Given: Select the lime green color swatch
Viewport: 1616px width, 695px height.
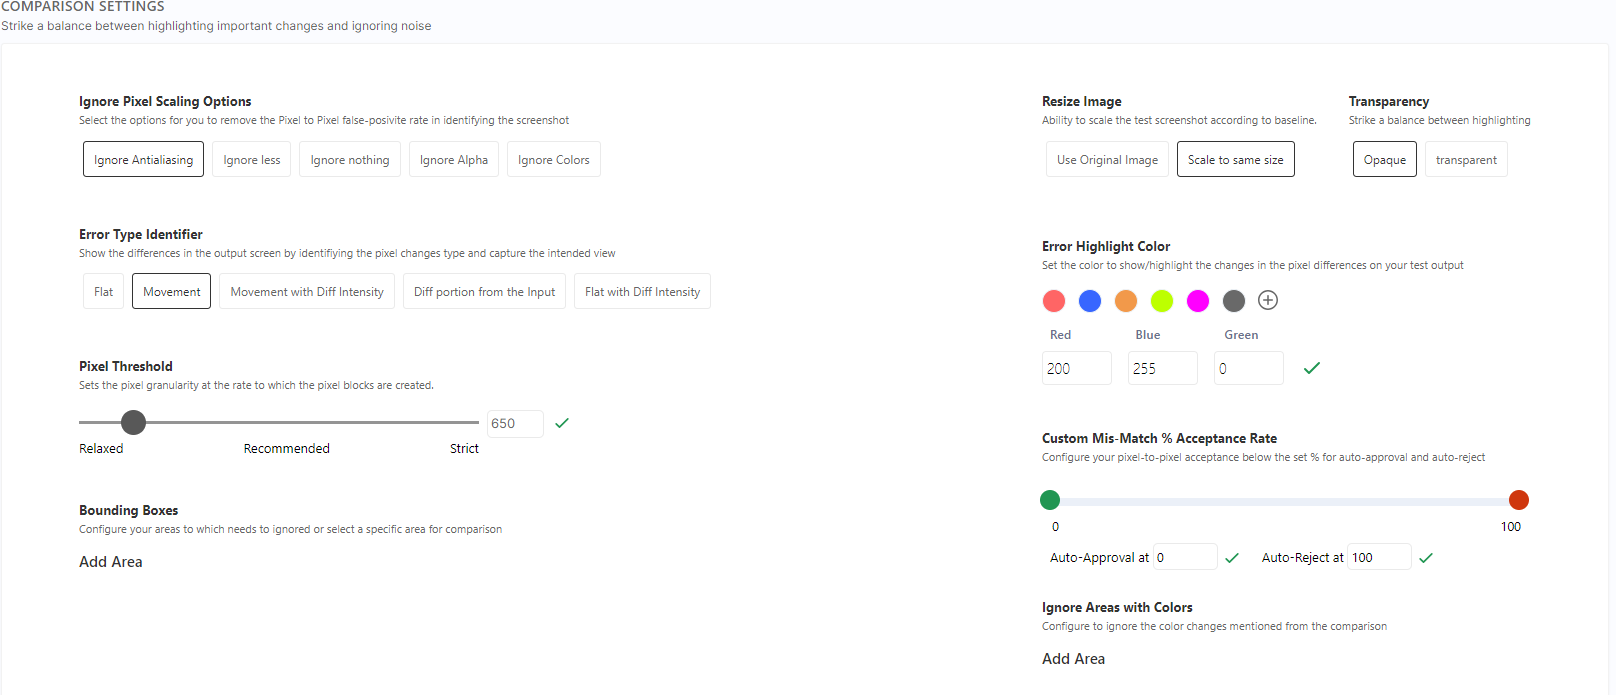Looking at the screenshot, I should tap(1162, 301).
